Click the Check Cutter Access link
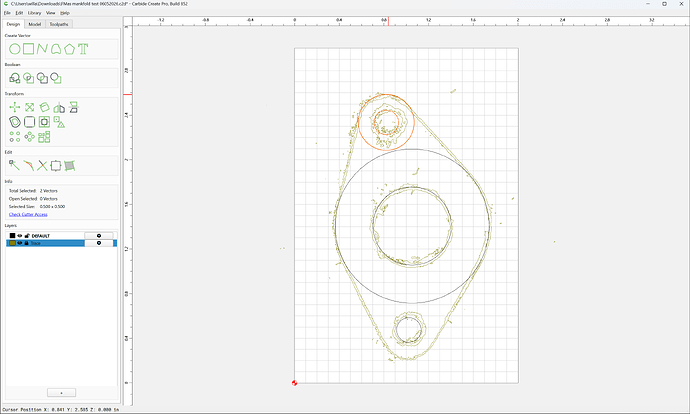Viewport: 690px width, 414px height. (x=28, y=214)
